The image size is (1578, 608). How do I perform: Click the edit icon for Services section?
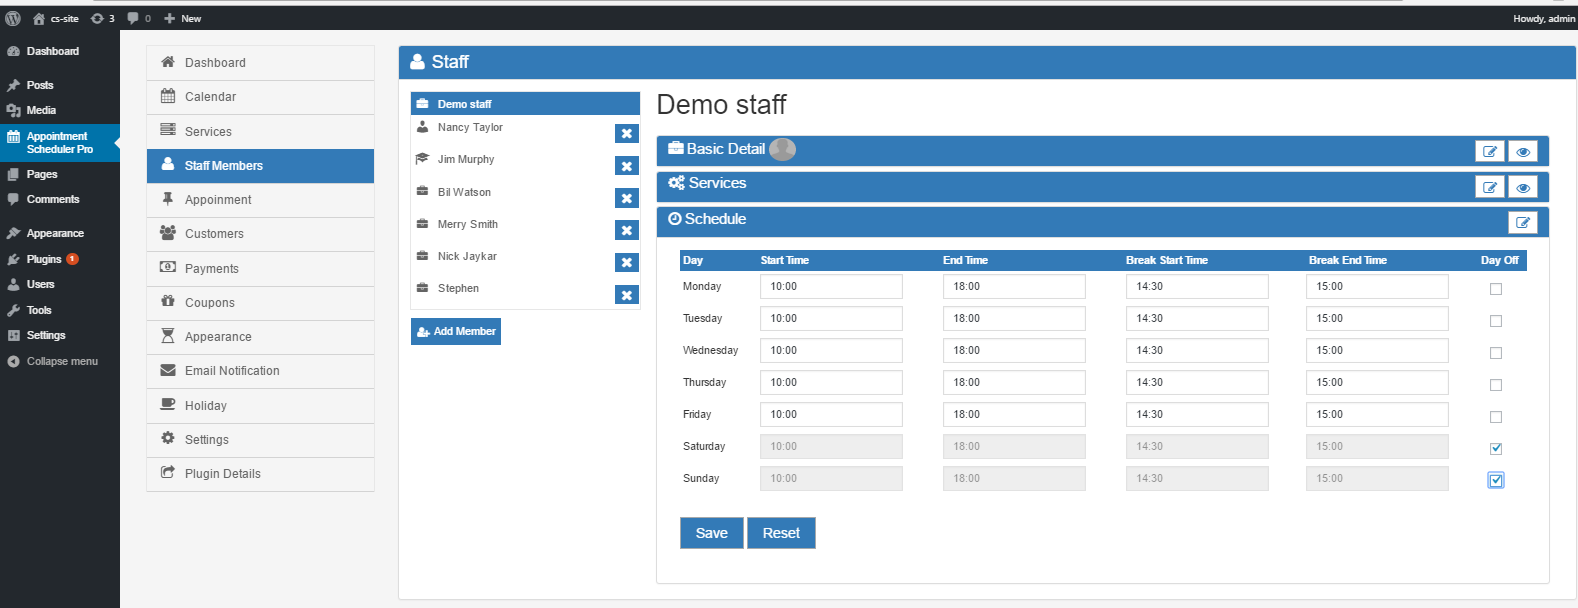(x=1489, y=187)
